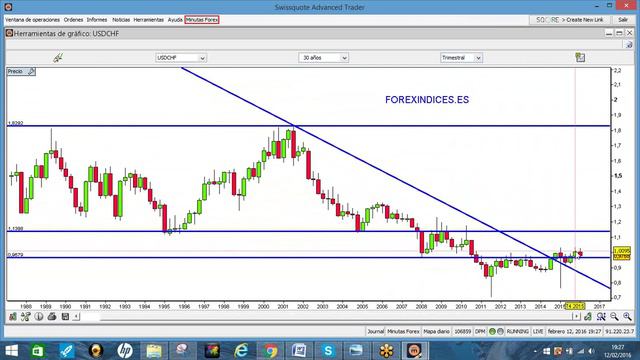The height and width of the screenshot is (360, 640).
Task: Click the highlighted T4 2015 date marker
Action: (575, 306)
